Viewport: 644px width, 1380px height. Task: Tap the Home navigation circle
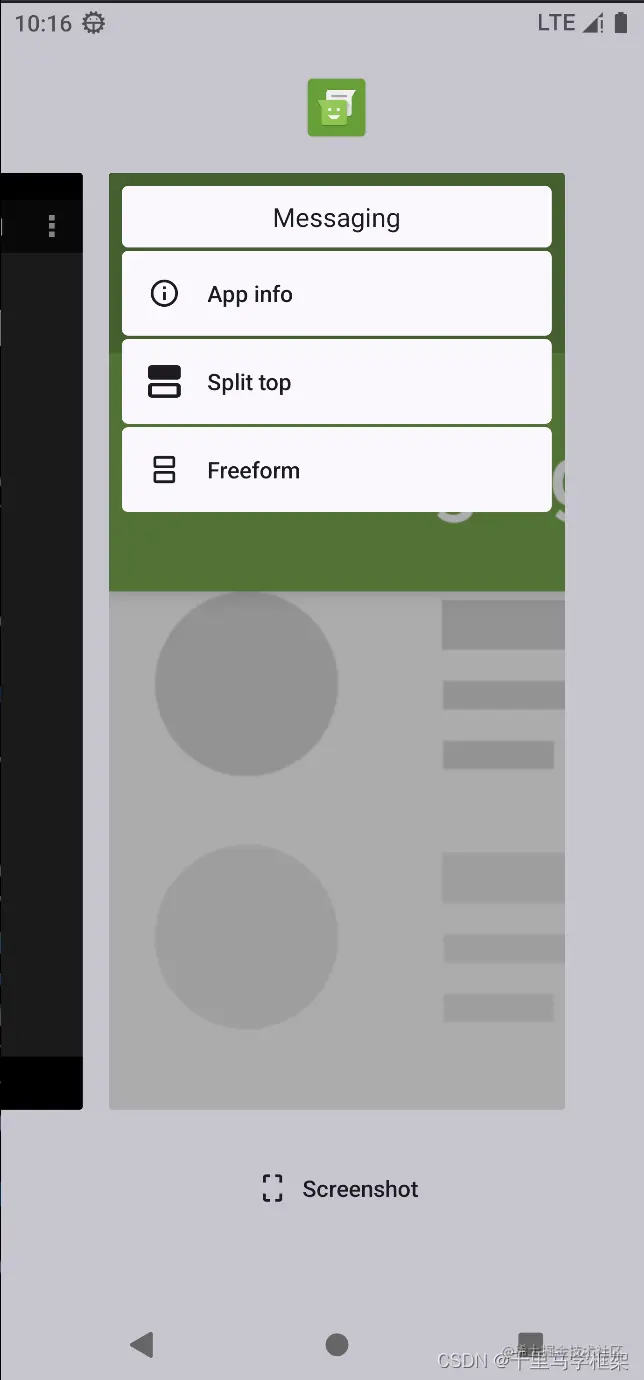tap(337, 1344)
